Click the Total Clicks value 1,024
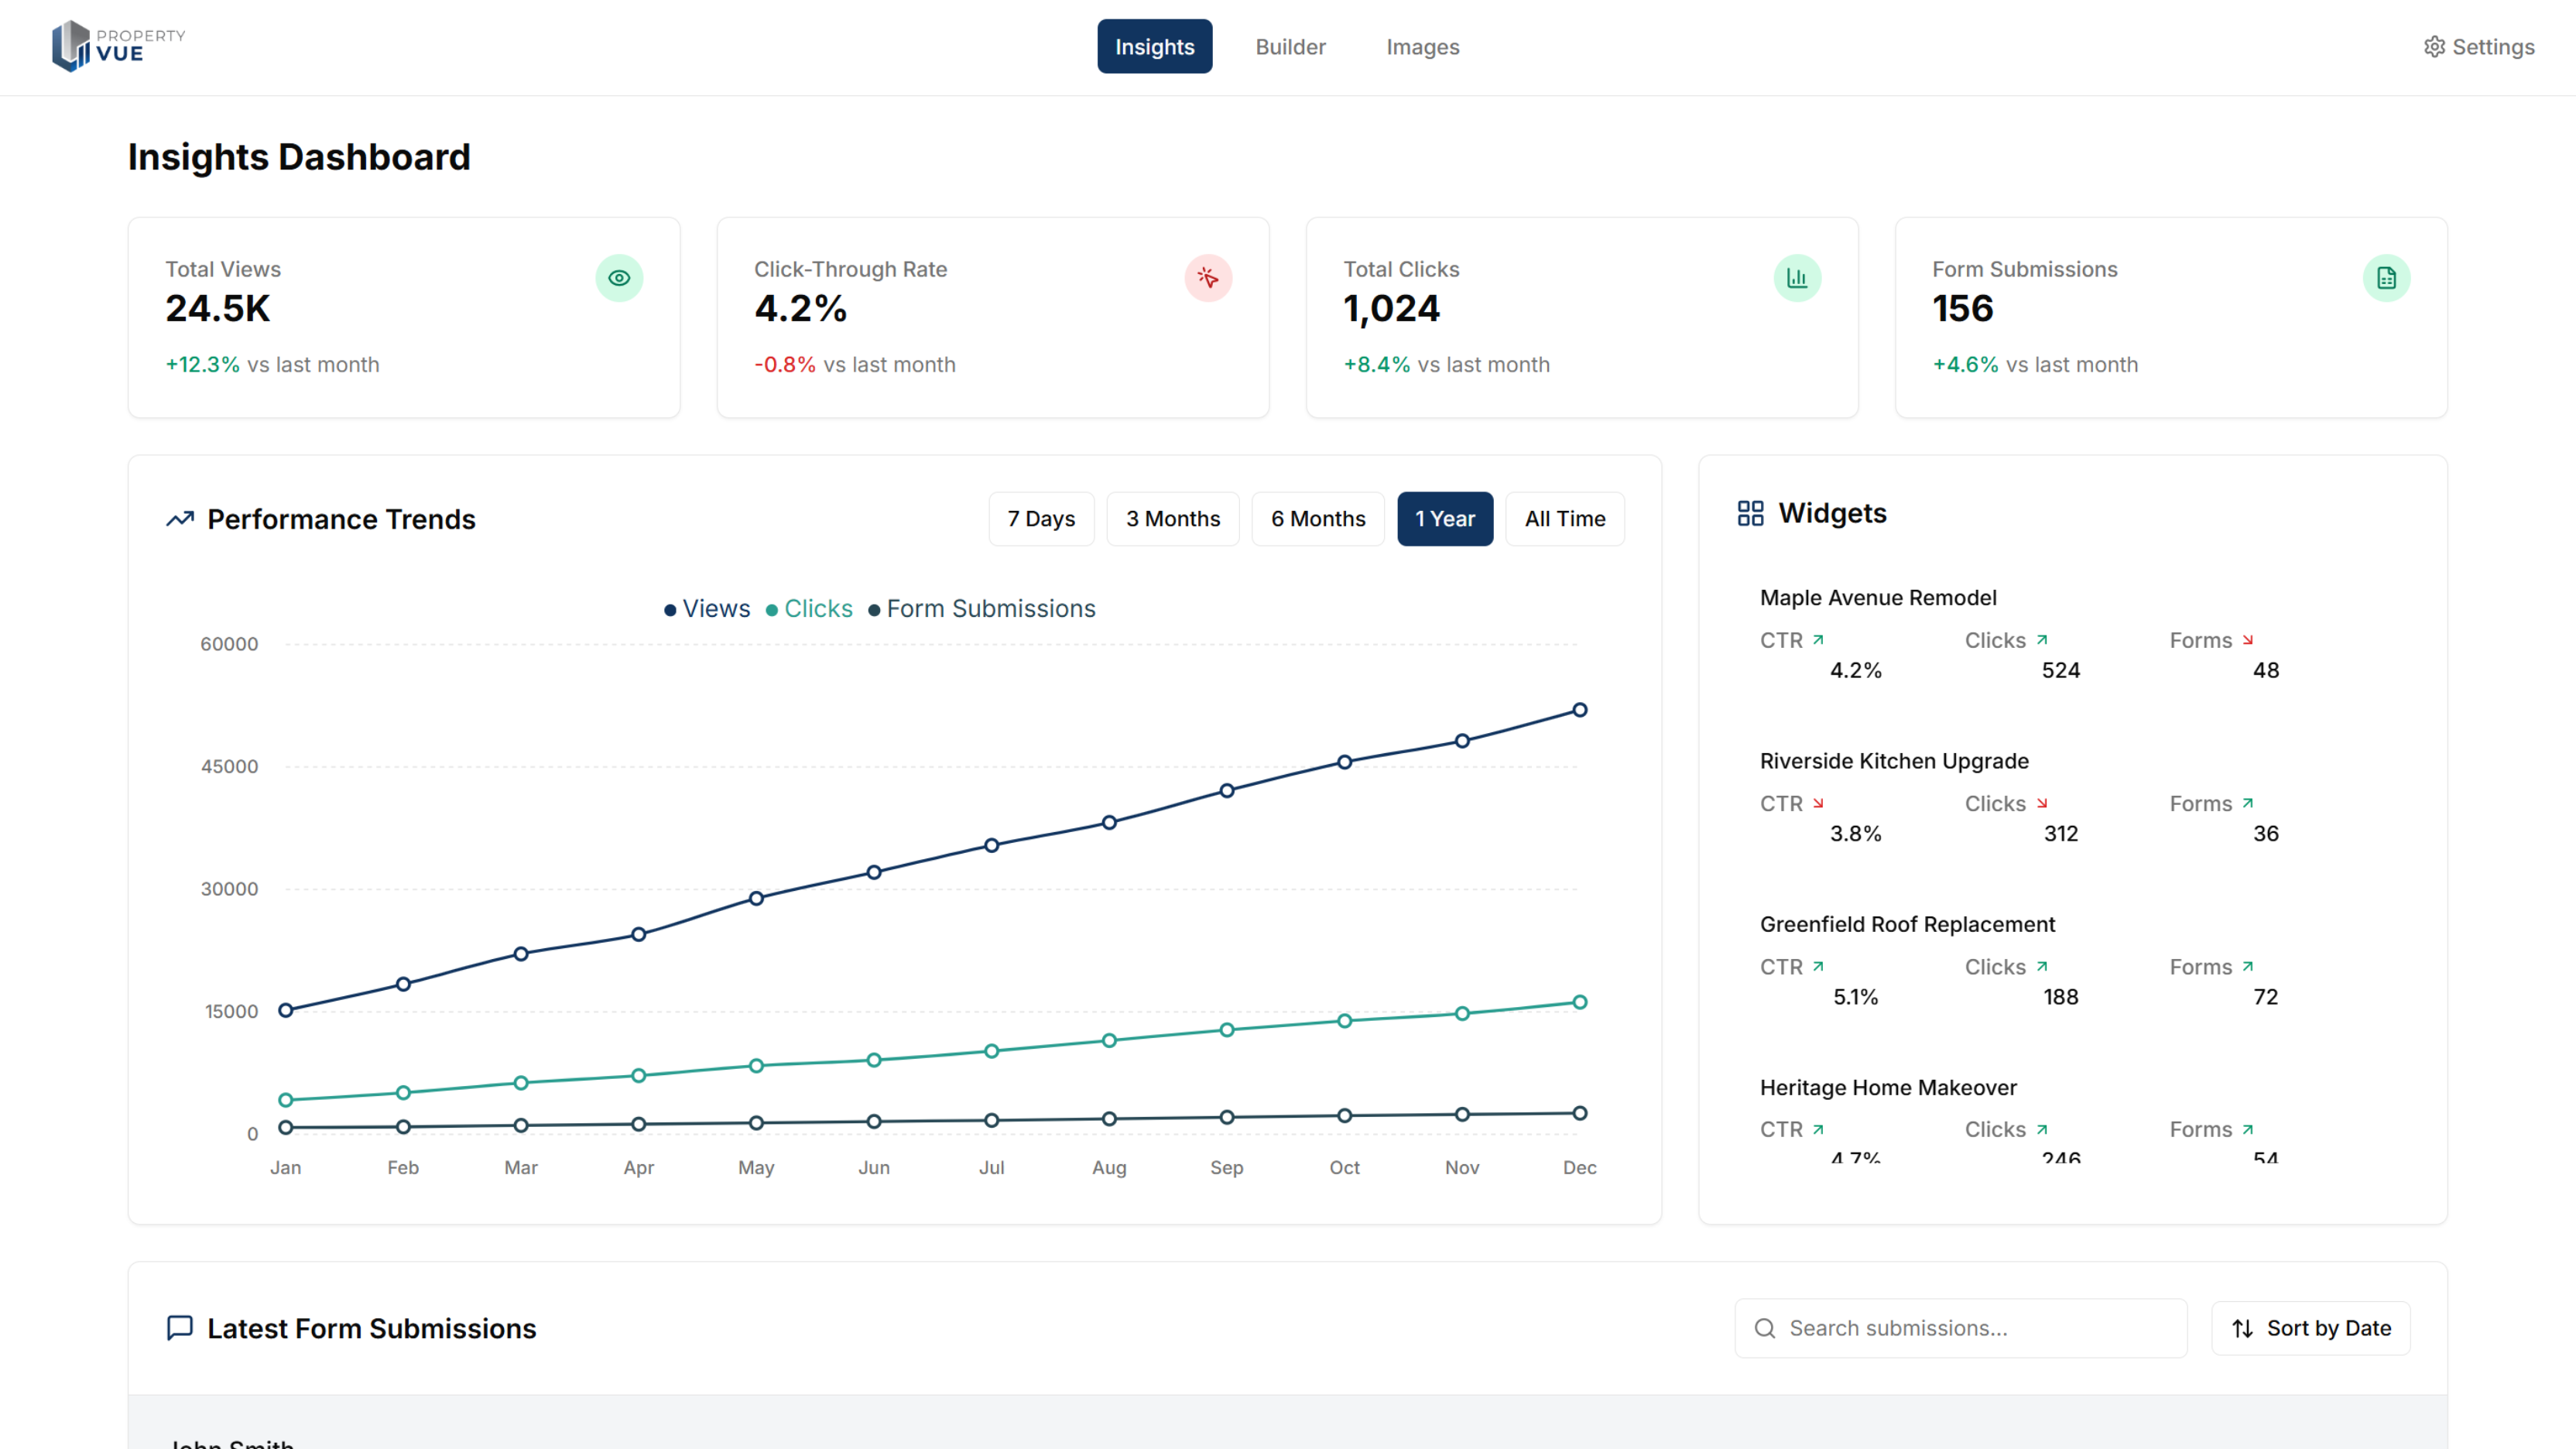The height and width of the screenshot is (1449, 2576). [1391, 308]
